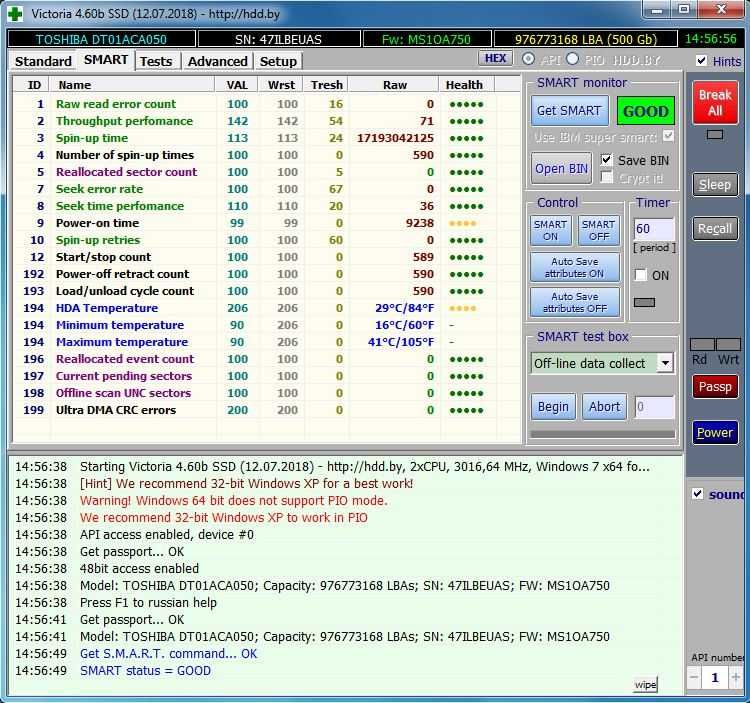Click the Open BIN button

point(561,168)
